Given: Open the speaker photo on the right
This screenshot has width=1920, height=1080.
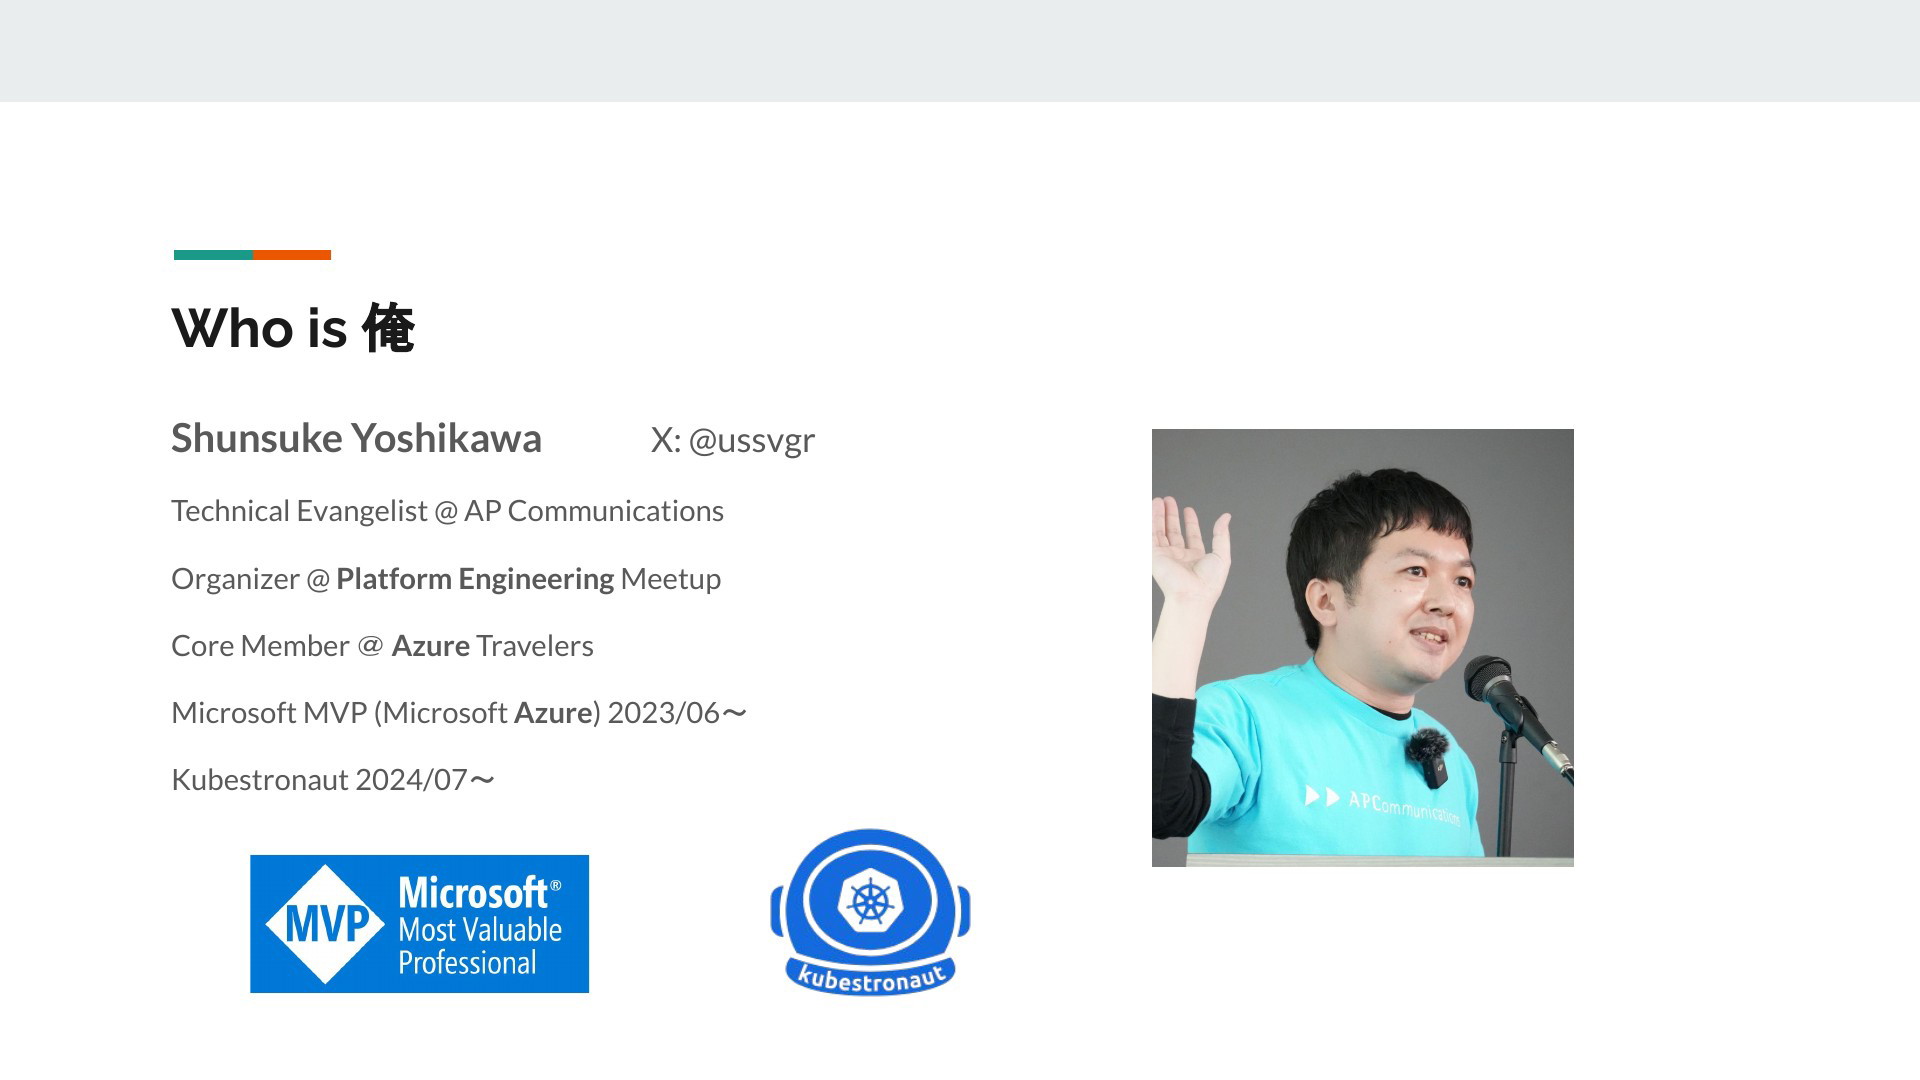Looking at the screenshot, I should (x=1362, y=647).
